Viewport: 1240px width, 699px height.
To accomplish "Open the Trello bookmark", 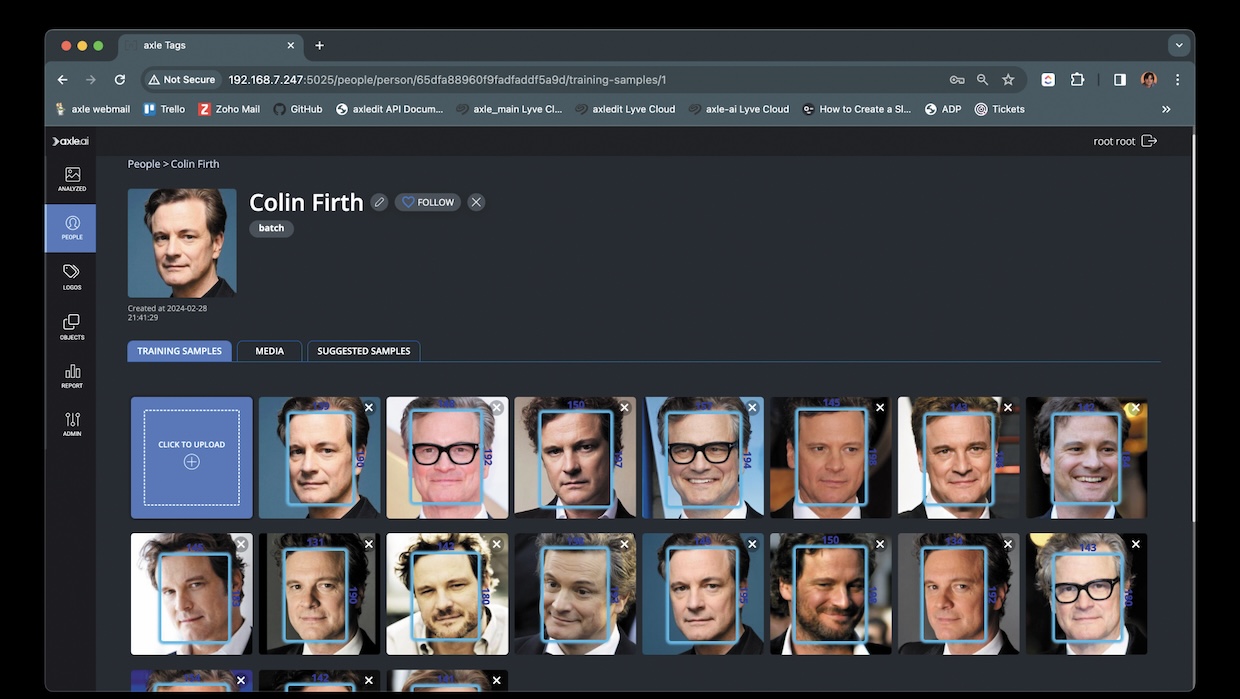I will click(164, 109).
